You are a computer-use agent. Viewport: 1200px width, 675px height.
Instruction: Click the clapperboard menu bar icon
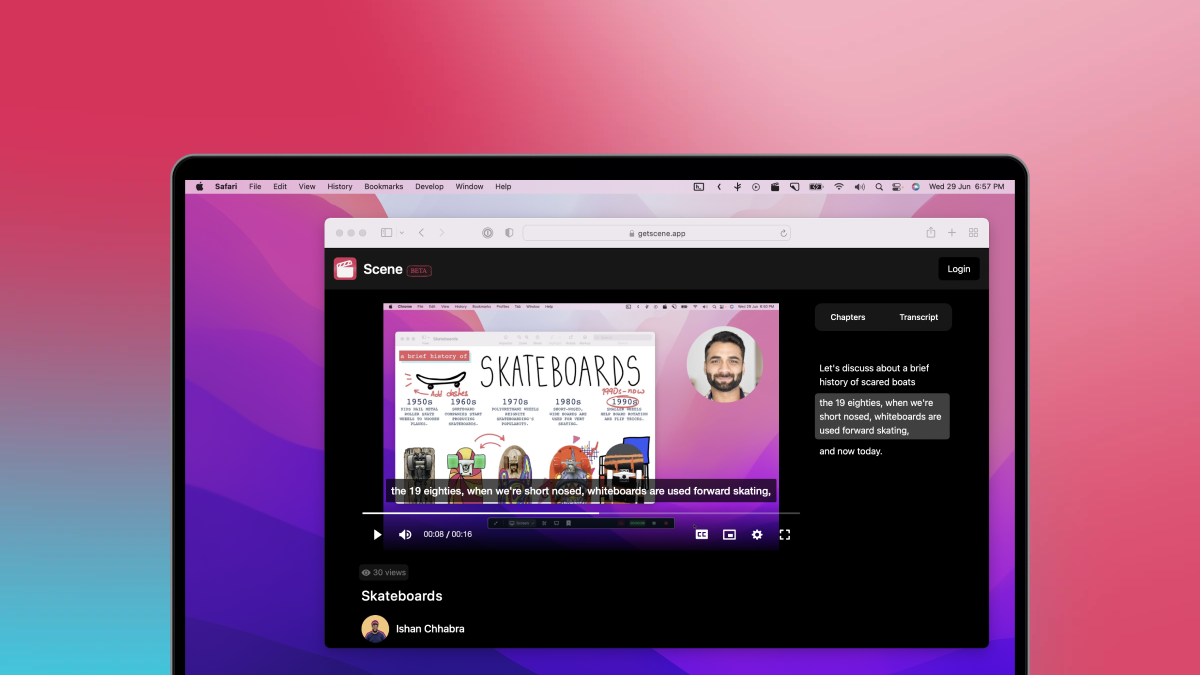click(x=775, y=187)
